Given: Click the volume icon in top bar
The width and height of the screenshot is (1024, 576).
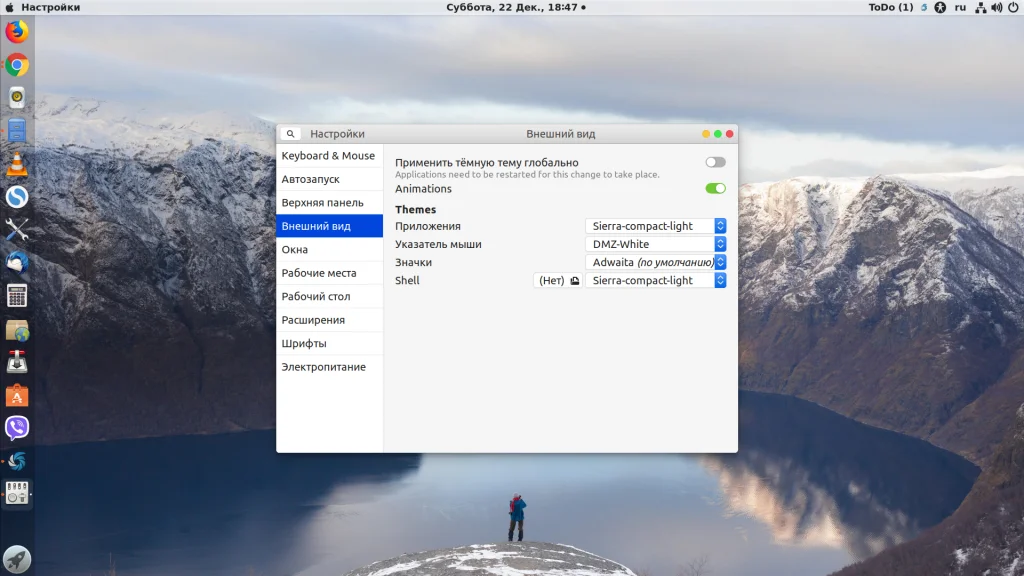Looking at the screenshot, I should coord(997,7).
